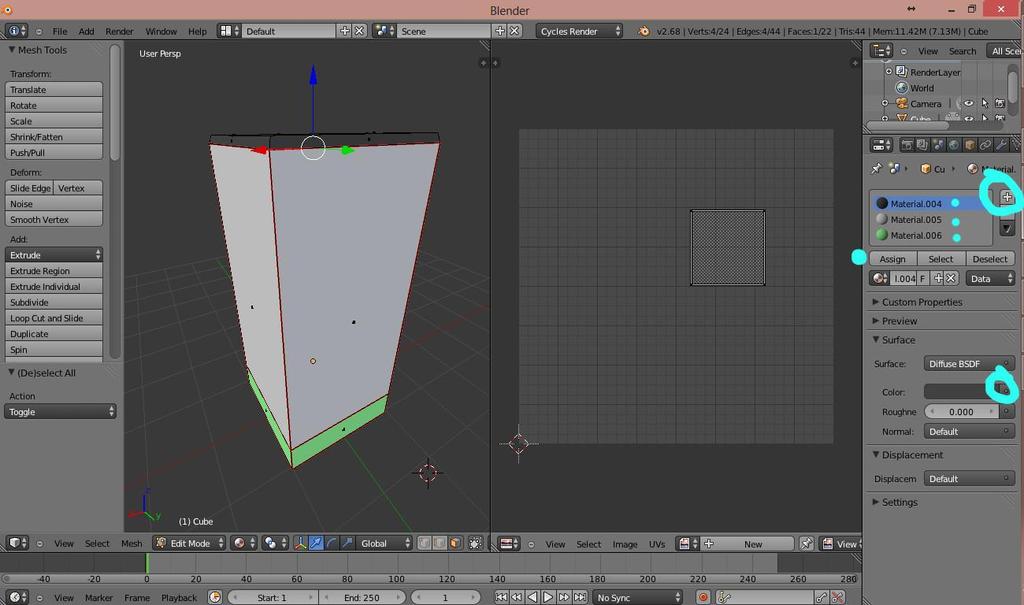The width and height of the screenshot is (1024, 605).
Task: Open the Extrude dropdown under Add
Action: coord(54,255)
